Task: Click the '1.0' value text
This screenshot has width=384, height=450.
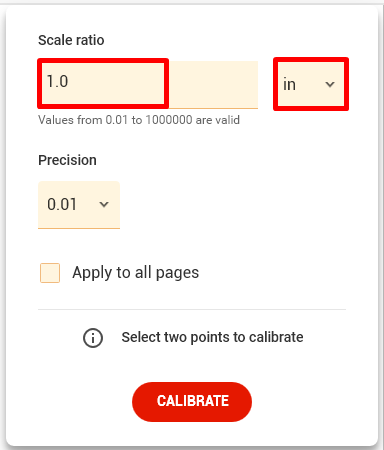Action: click(x=57, y=81)
